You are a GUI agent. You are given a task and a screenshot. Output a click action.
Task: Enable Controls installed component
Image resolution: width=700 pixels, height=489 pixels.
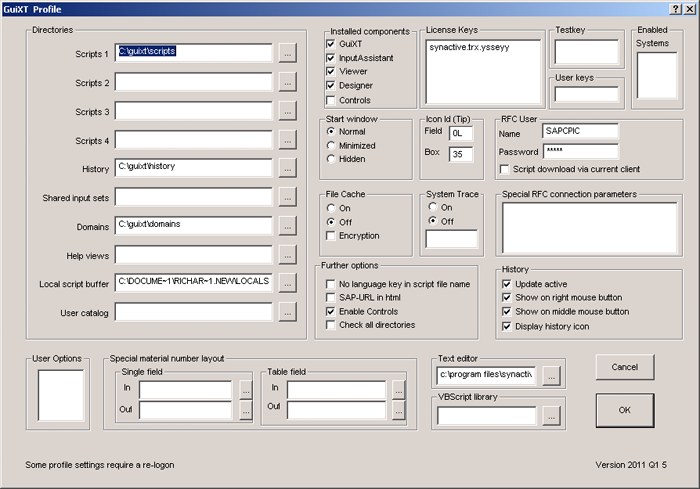click(x=331, y=100)
